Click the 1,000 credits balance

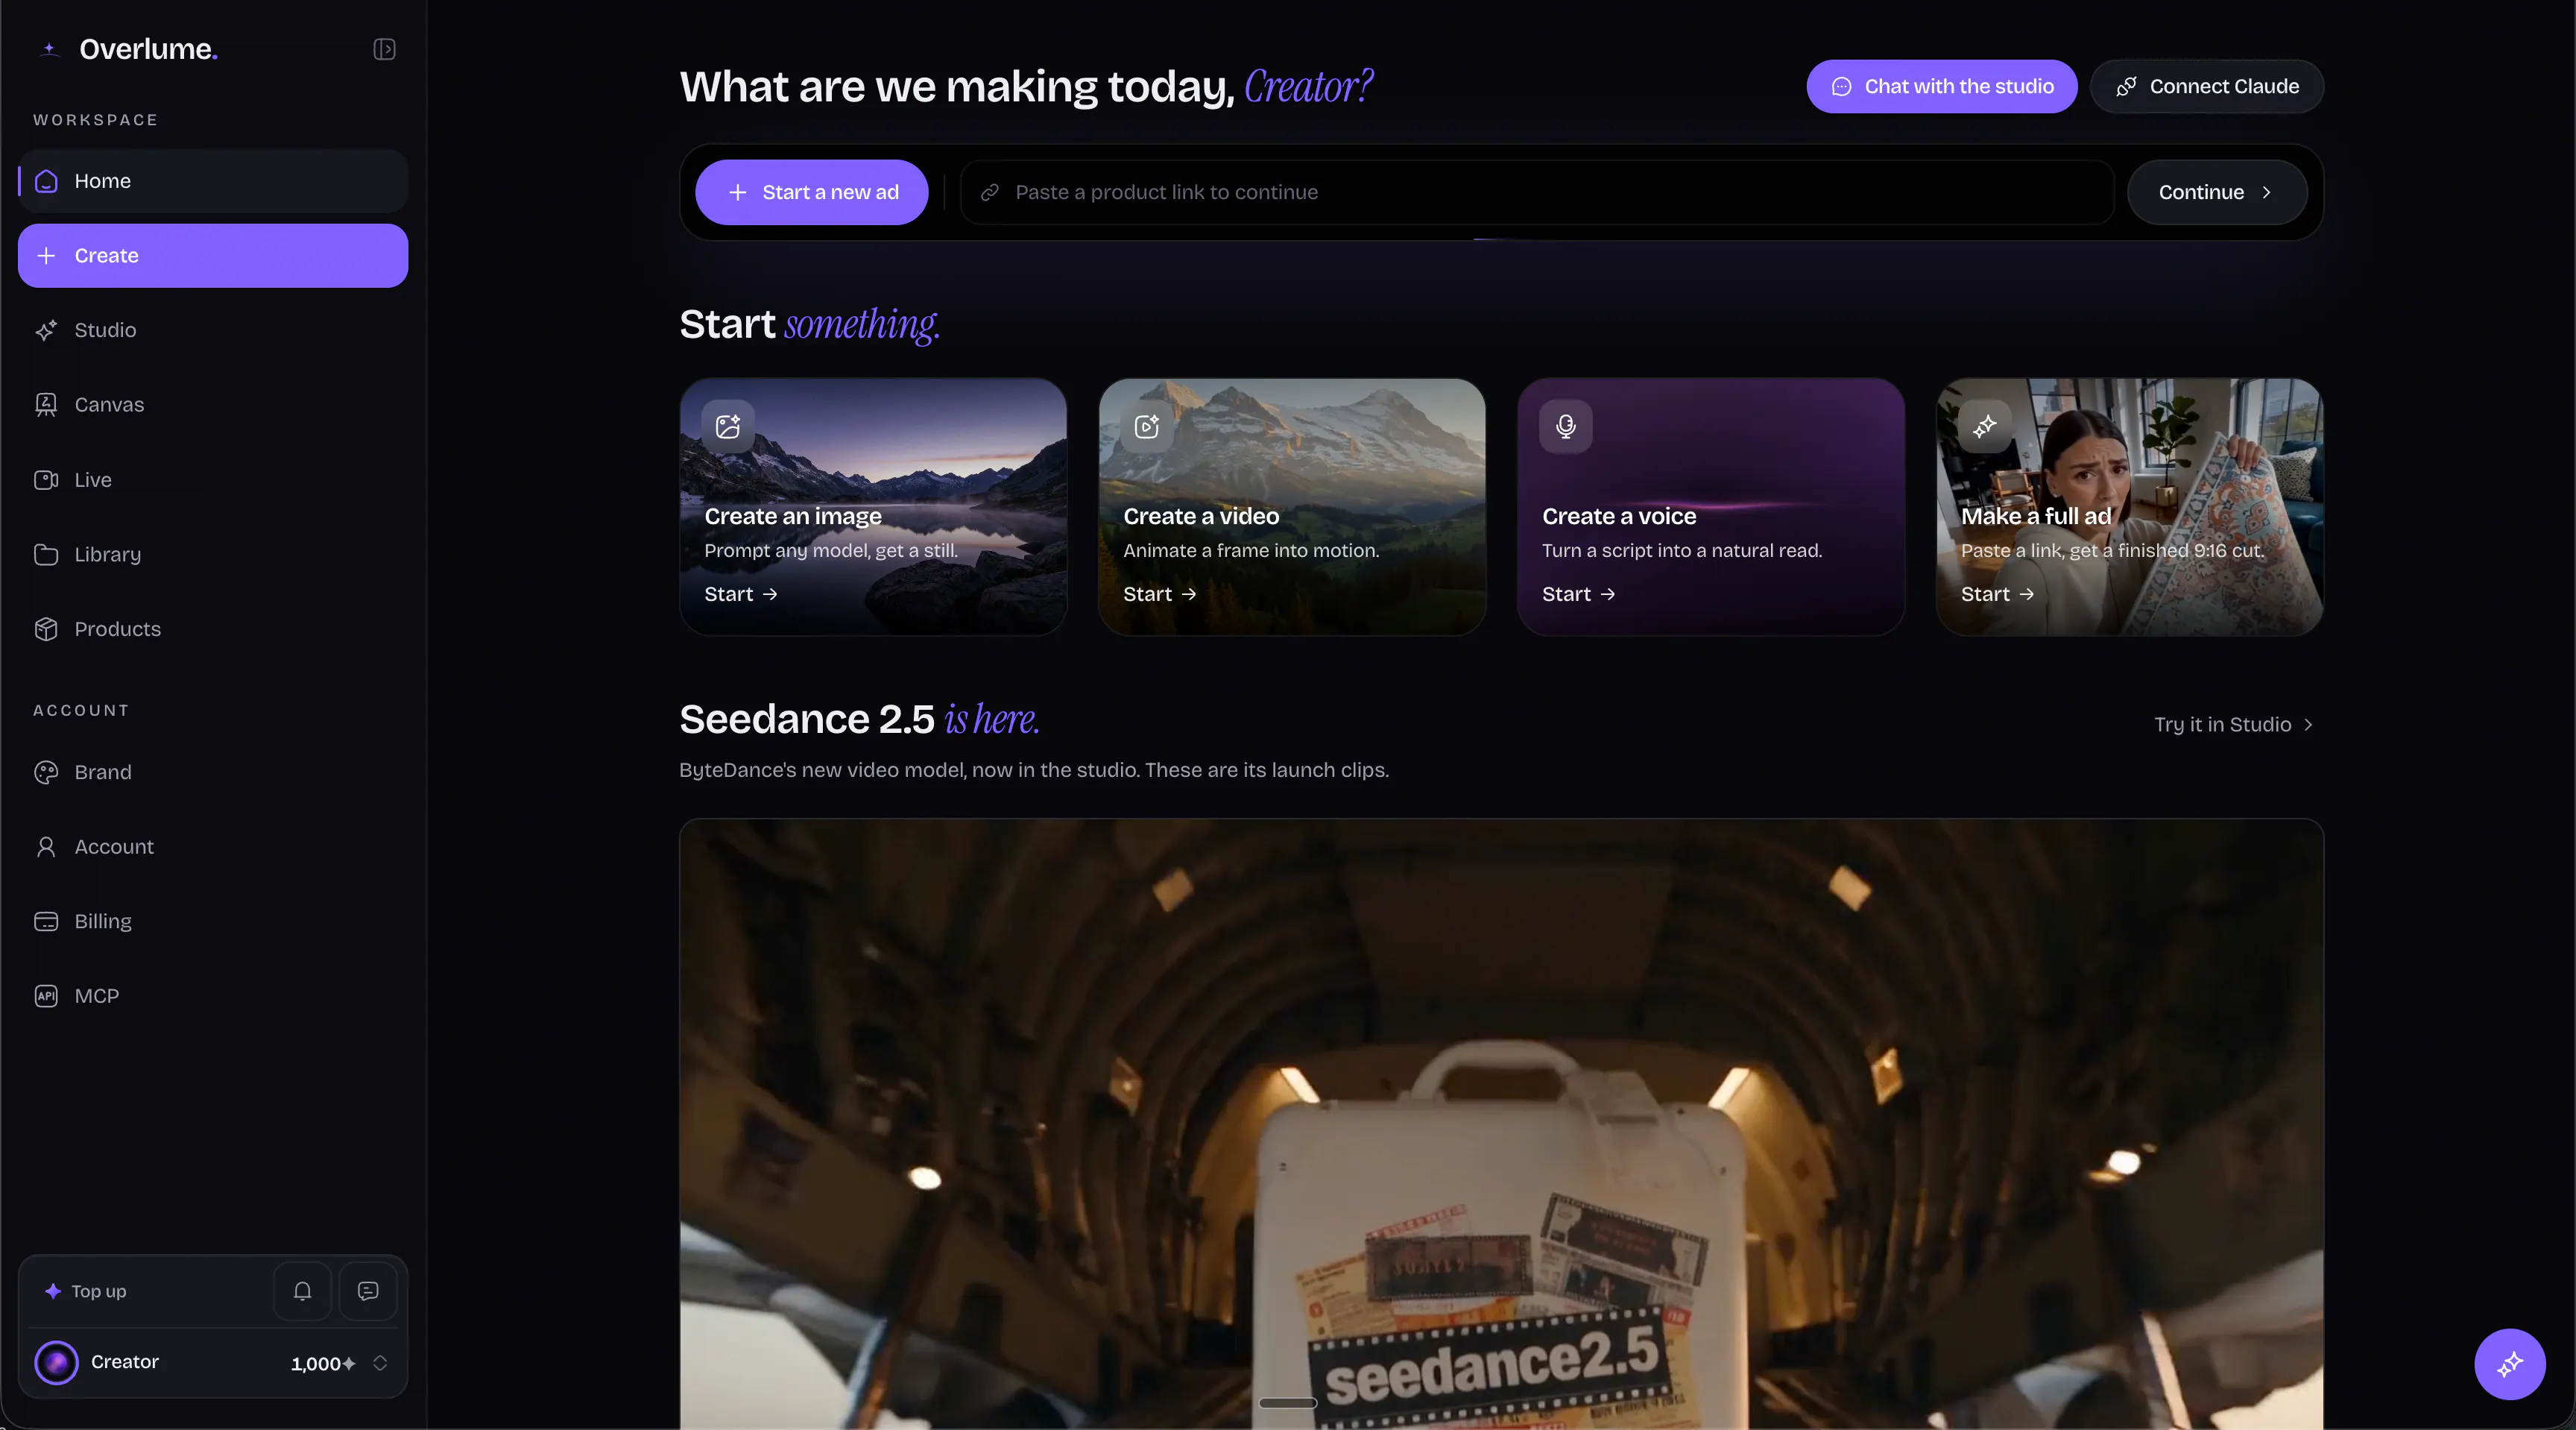click(x=323, y=1364)
